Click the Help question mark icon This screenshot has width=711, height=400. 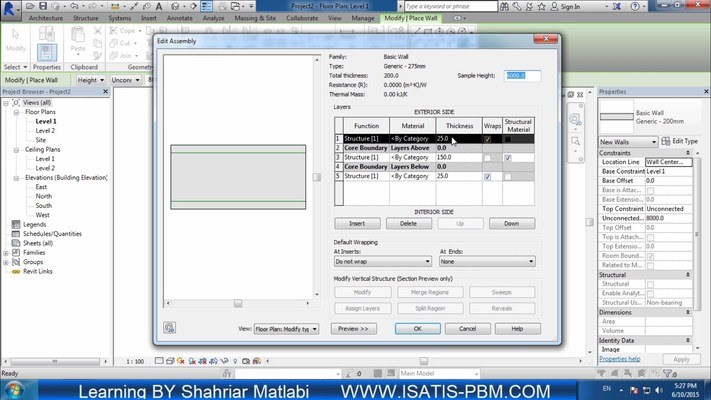tap(635, 6)
